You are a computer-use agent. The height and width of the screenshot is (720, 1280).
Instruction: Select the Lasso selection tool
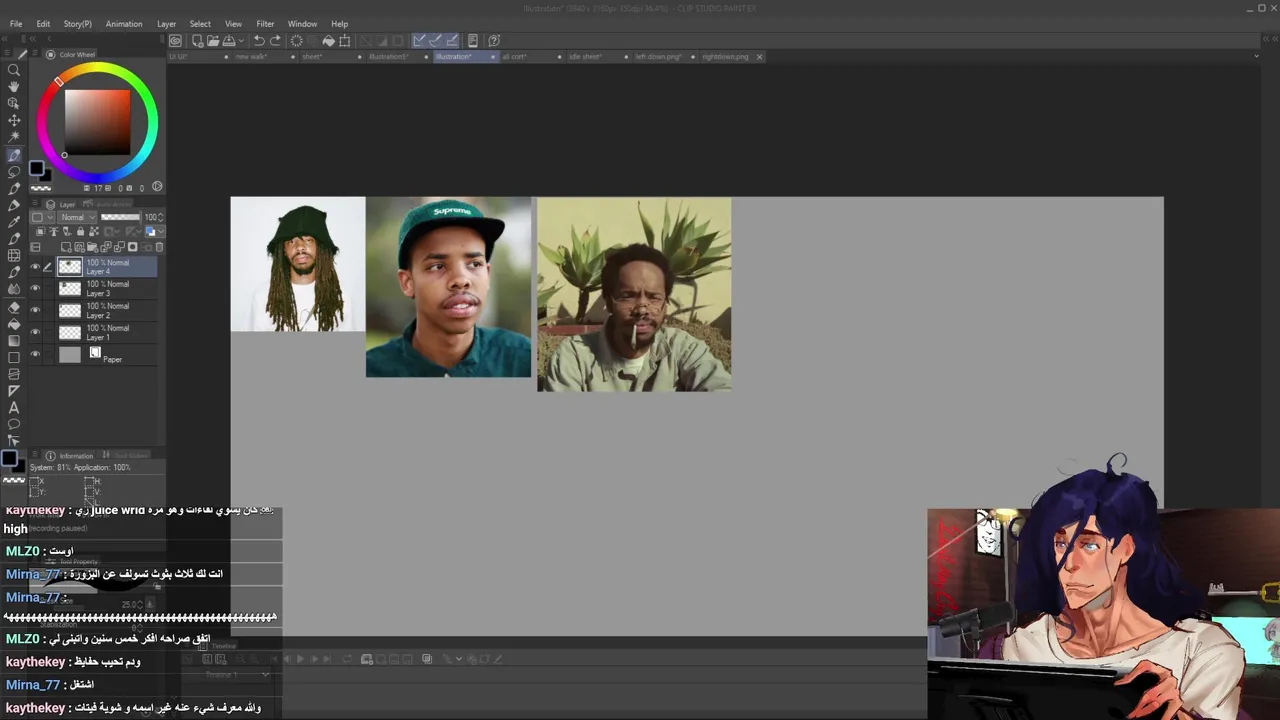coord(14,172)
